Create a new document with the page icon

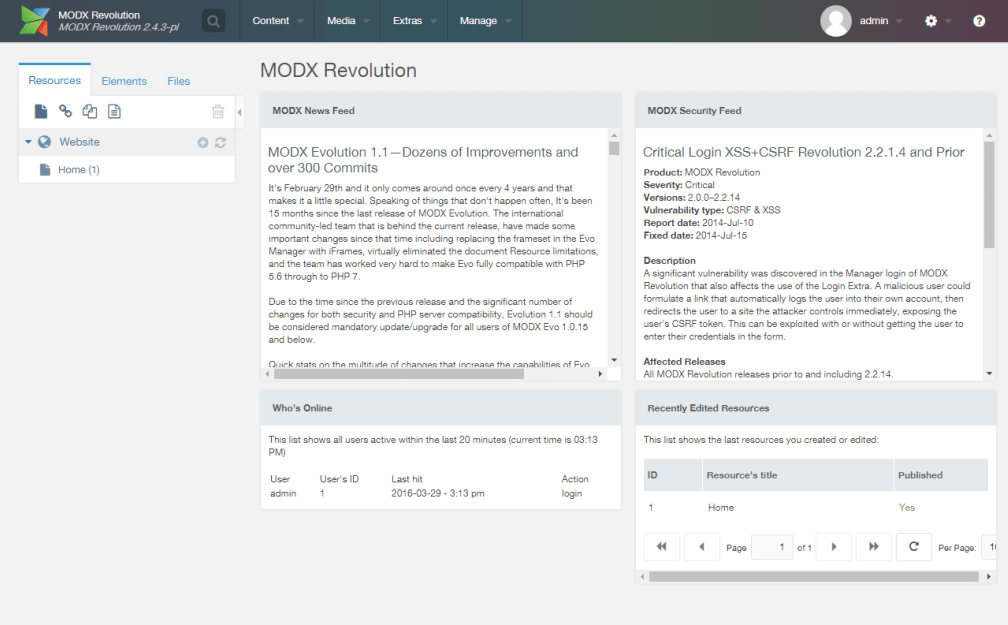click(40, 111)
